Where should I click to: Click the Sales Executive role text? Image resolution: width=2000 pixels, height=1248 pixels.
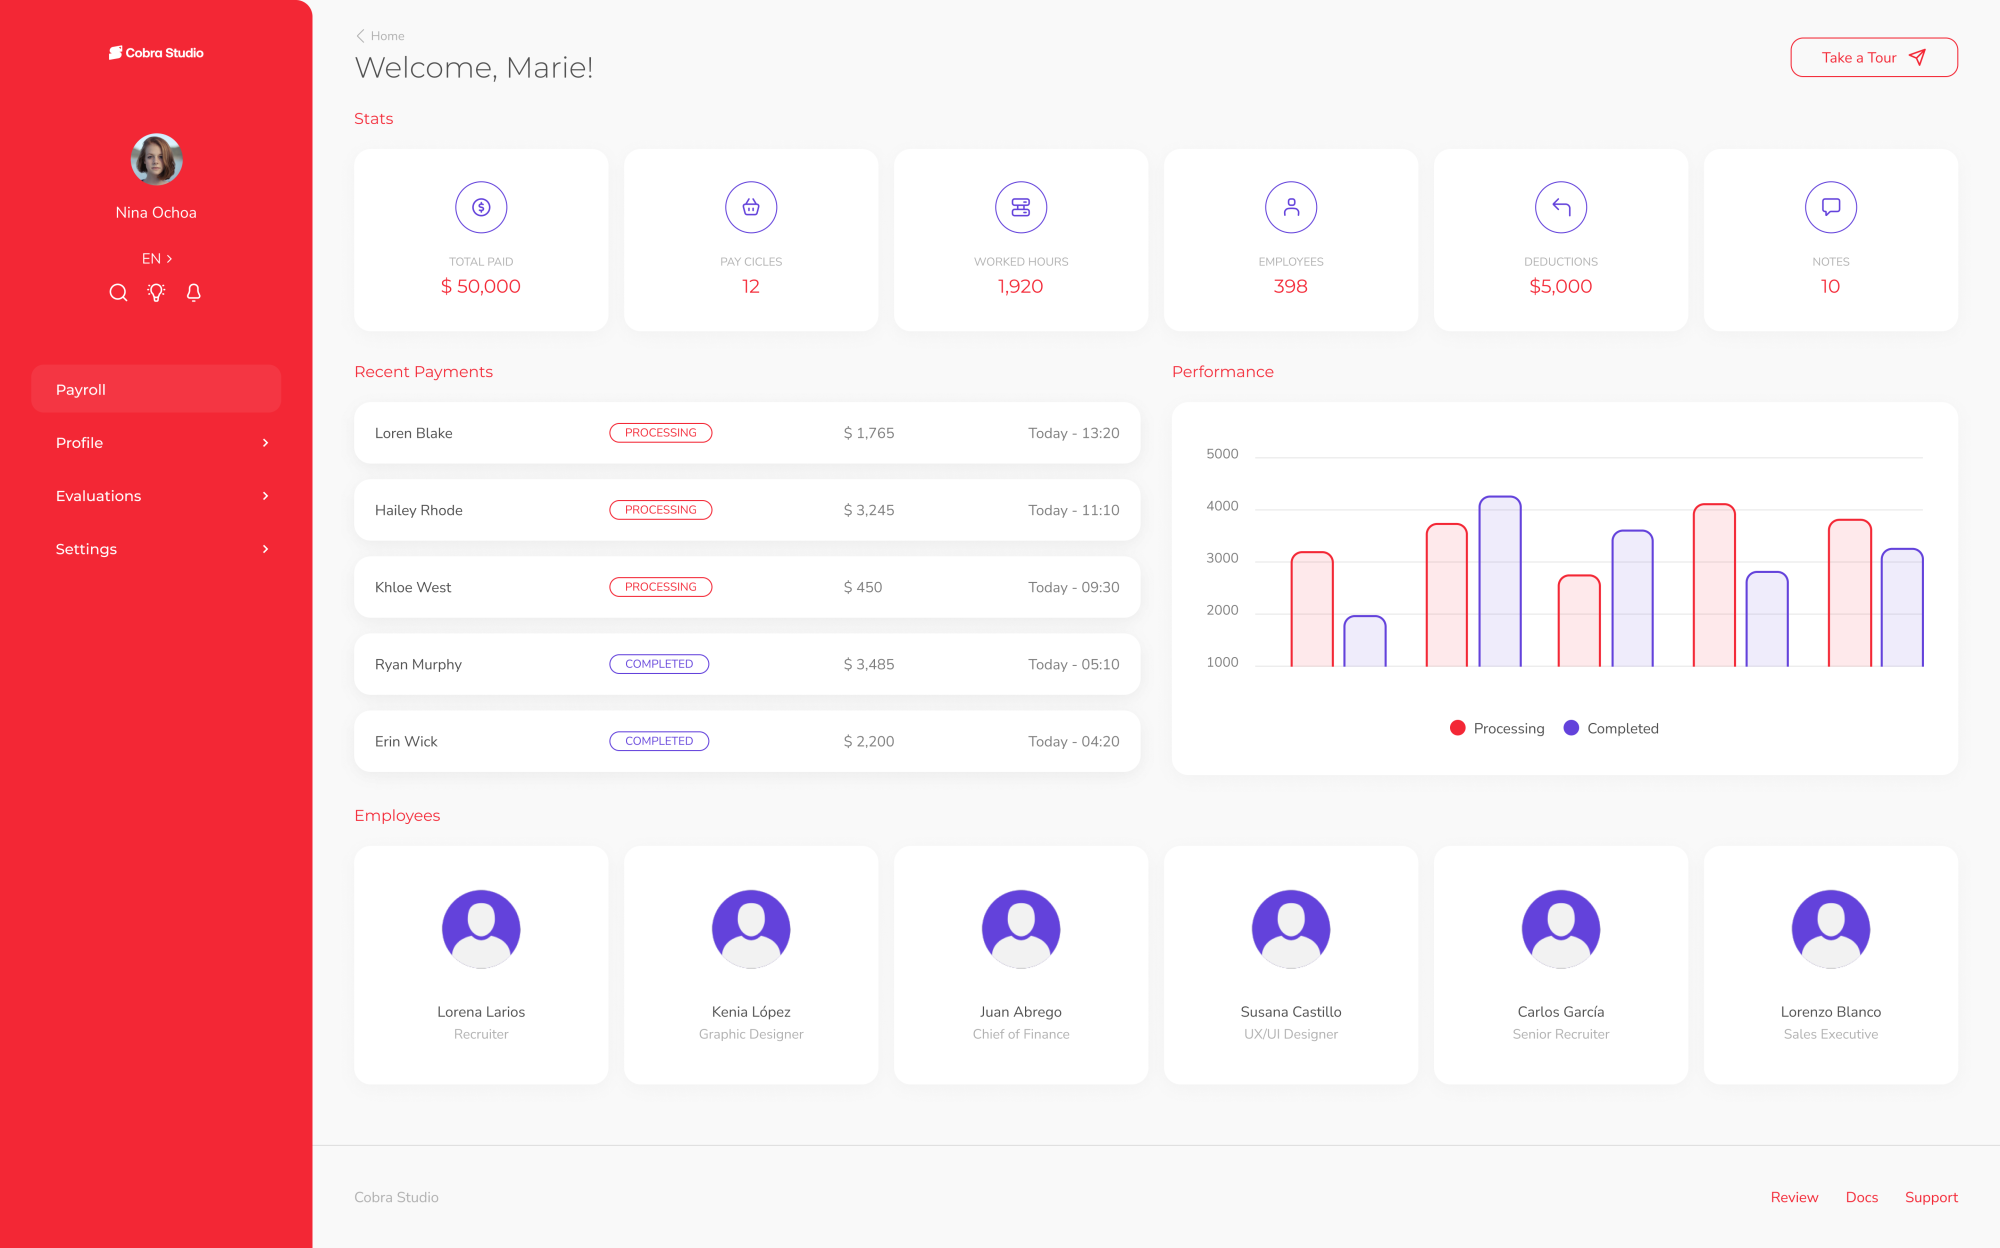[x=1830, y=1034]
